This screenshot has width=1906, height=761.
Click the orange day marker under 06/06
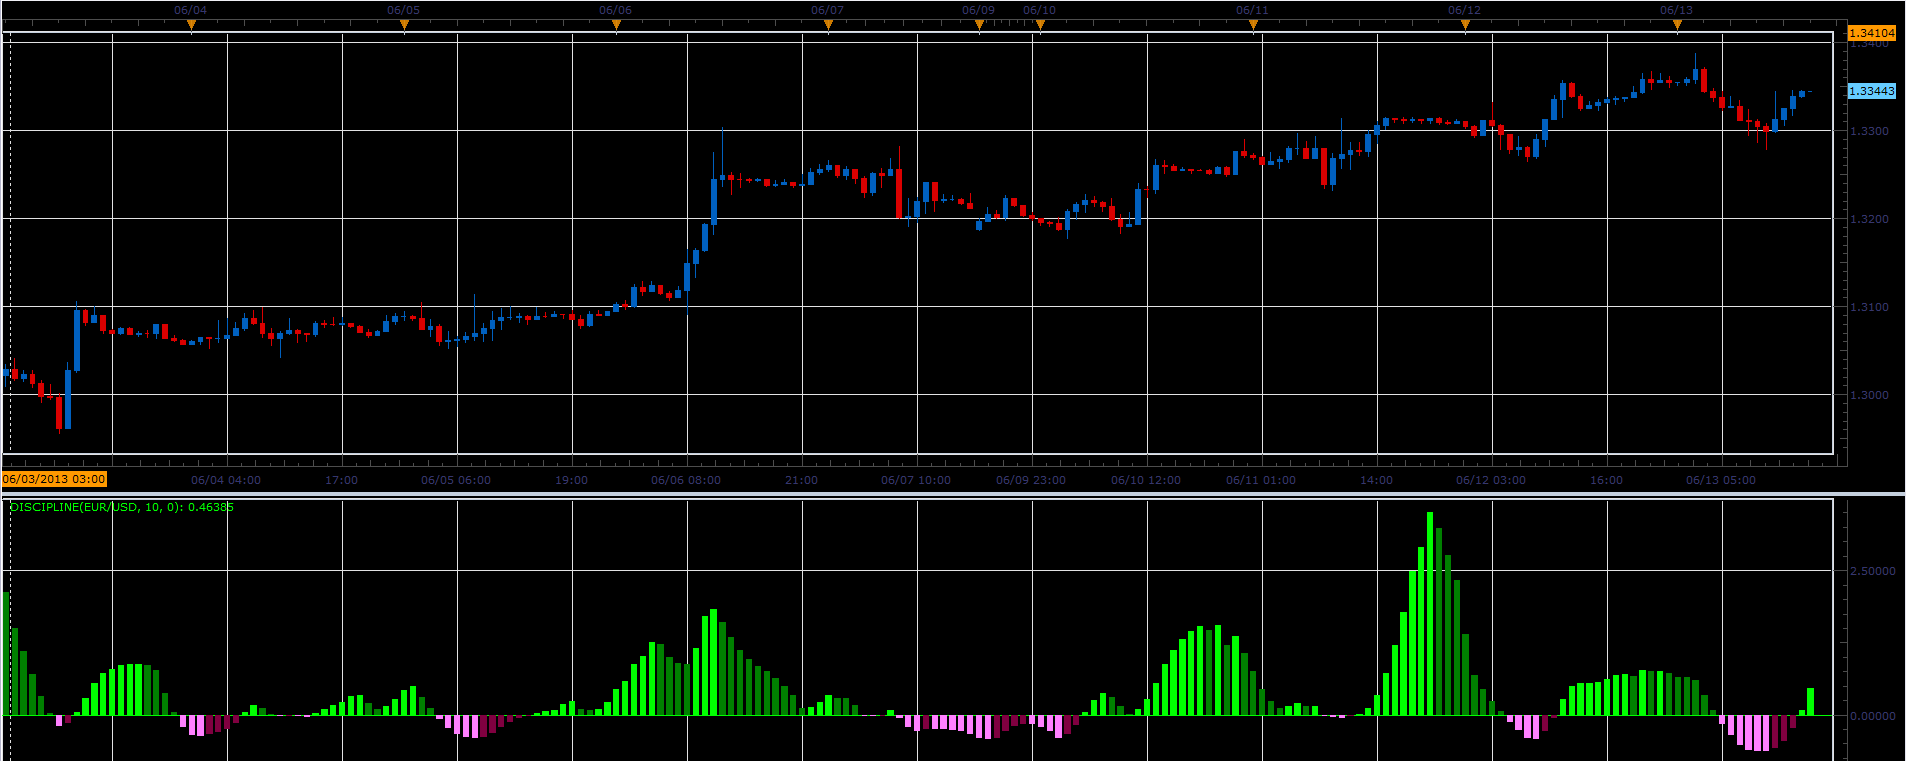(616, 26)
